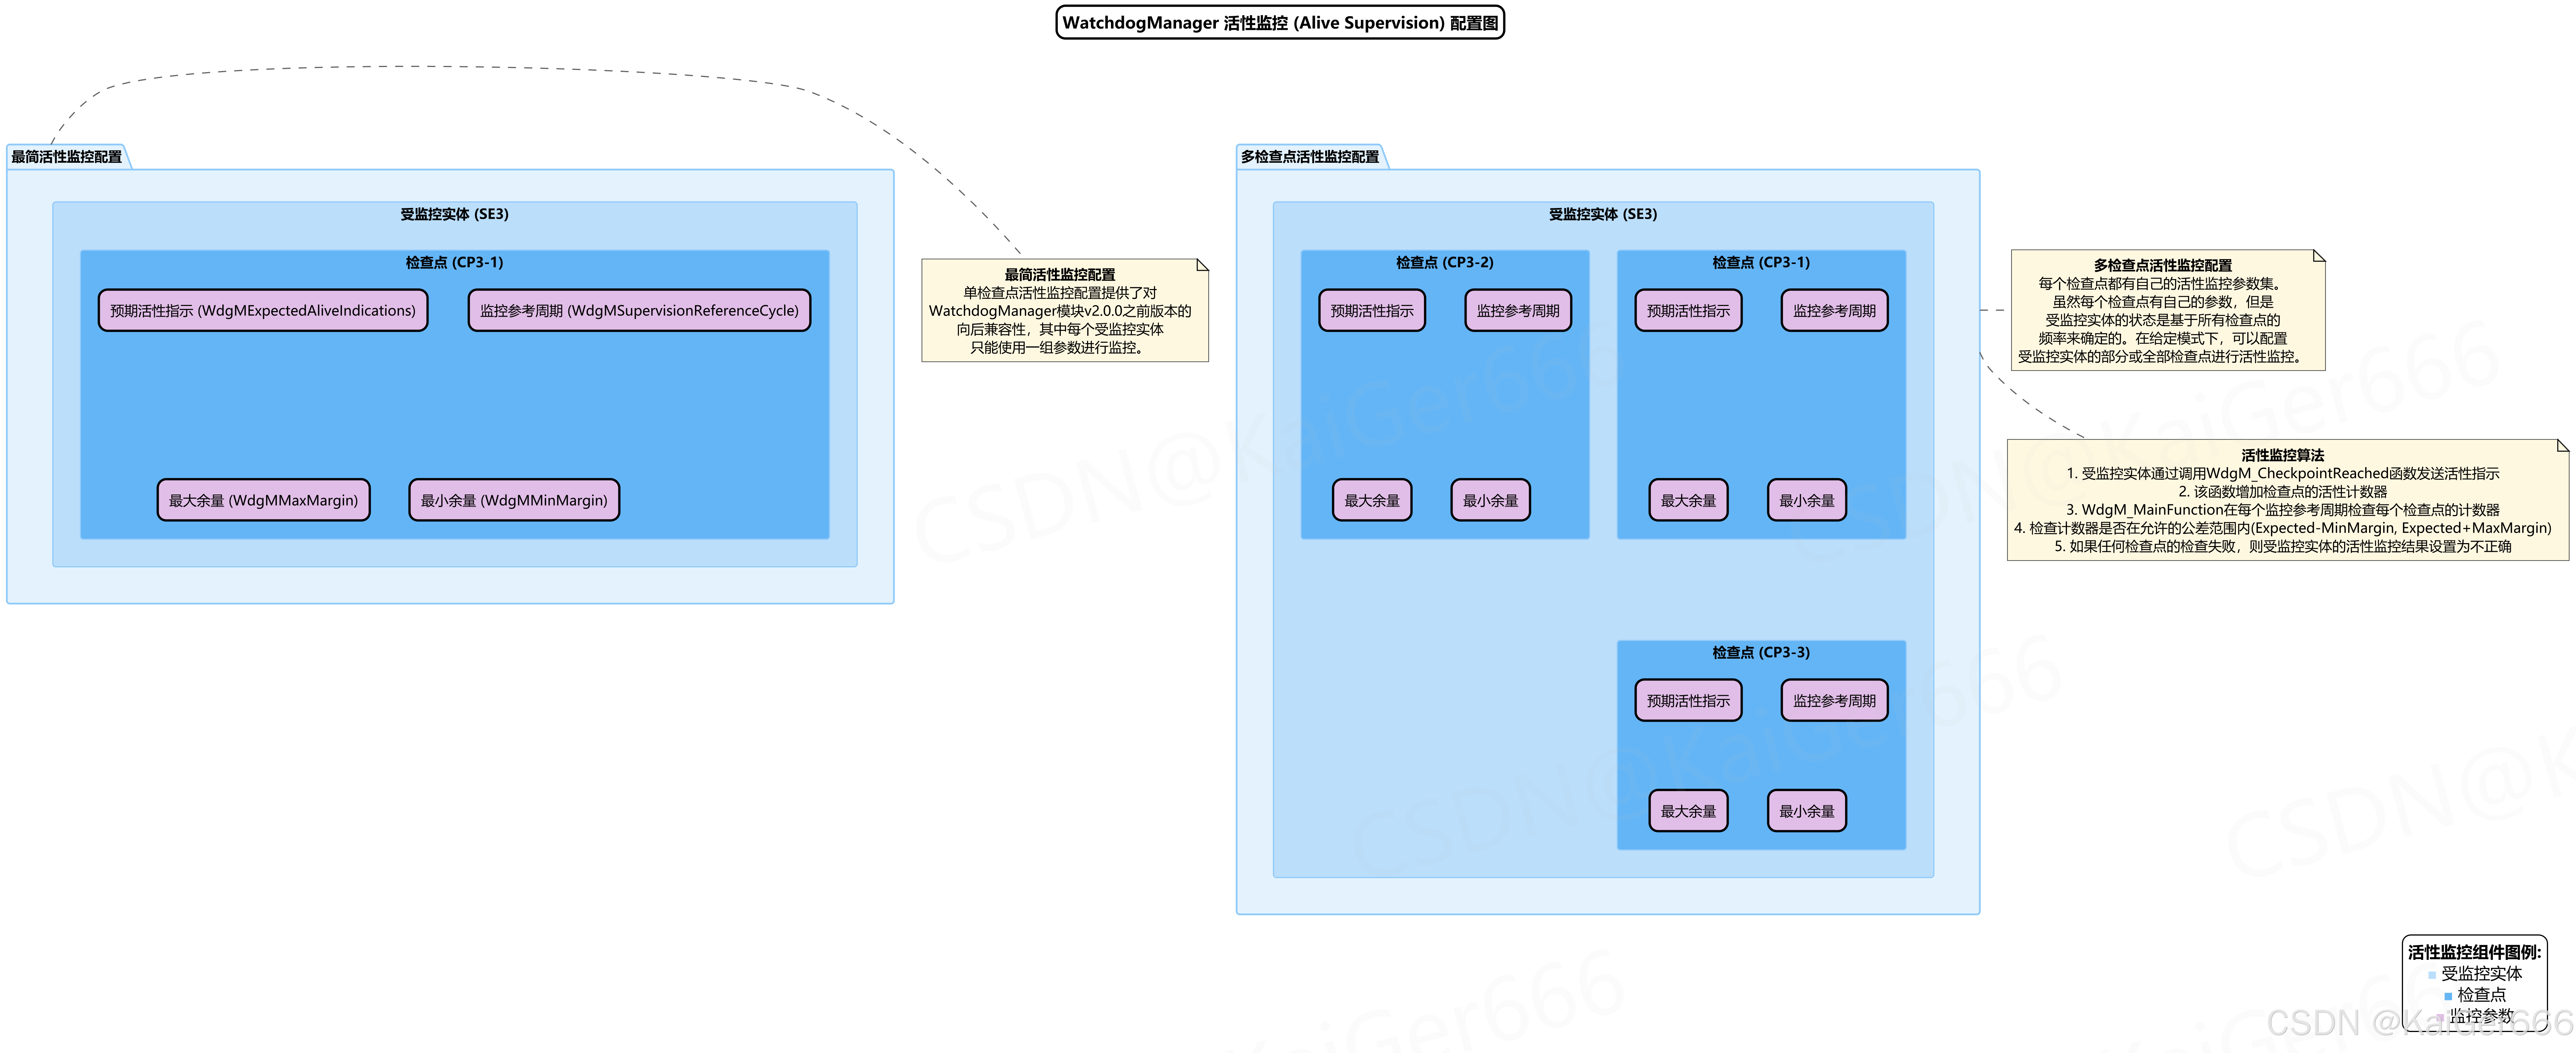Click the diagram title 'WatchdogManager 活性监控 (Alive Supervision) 配置图'
Screen dimensions: 2576x1053
[x=1280, y=23]
